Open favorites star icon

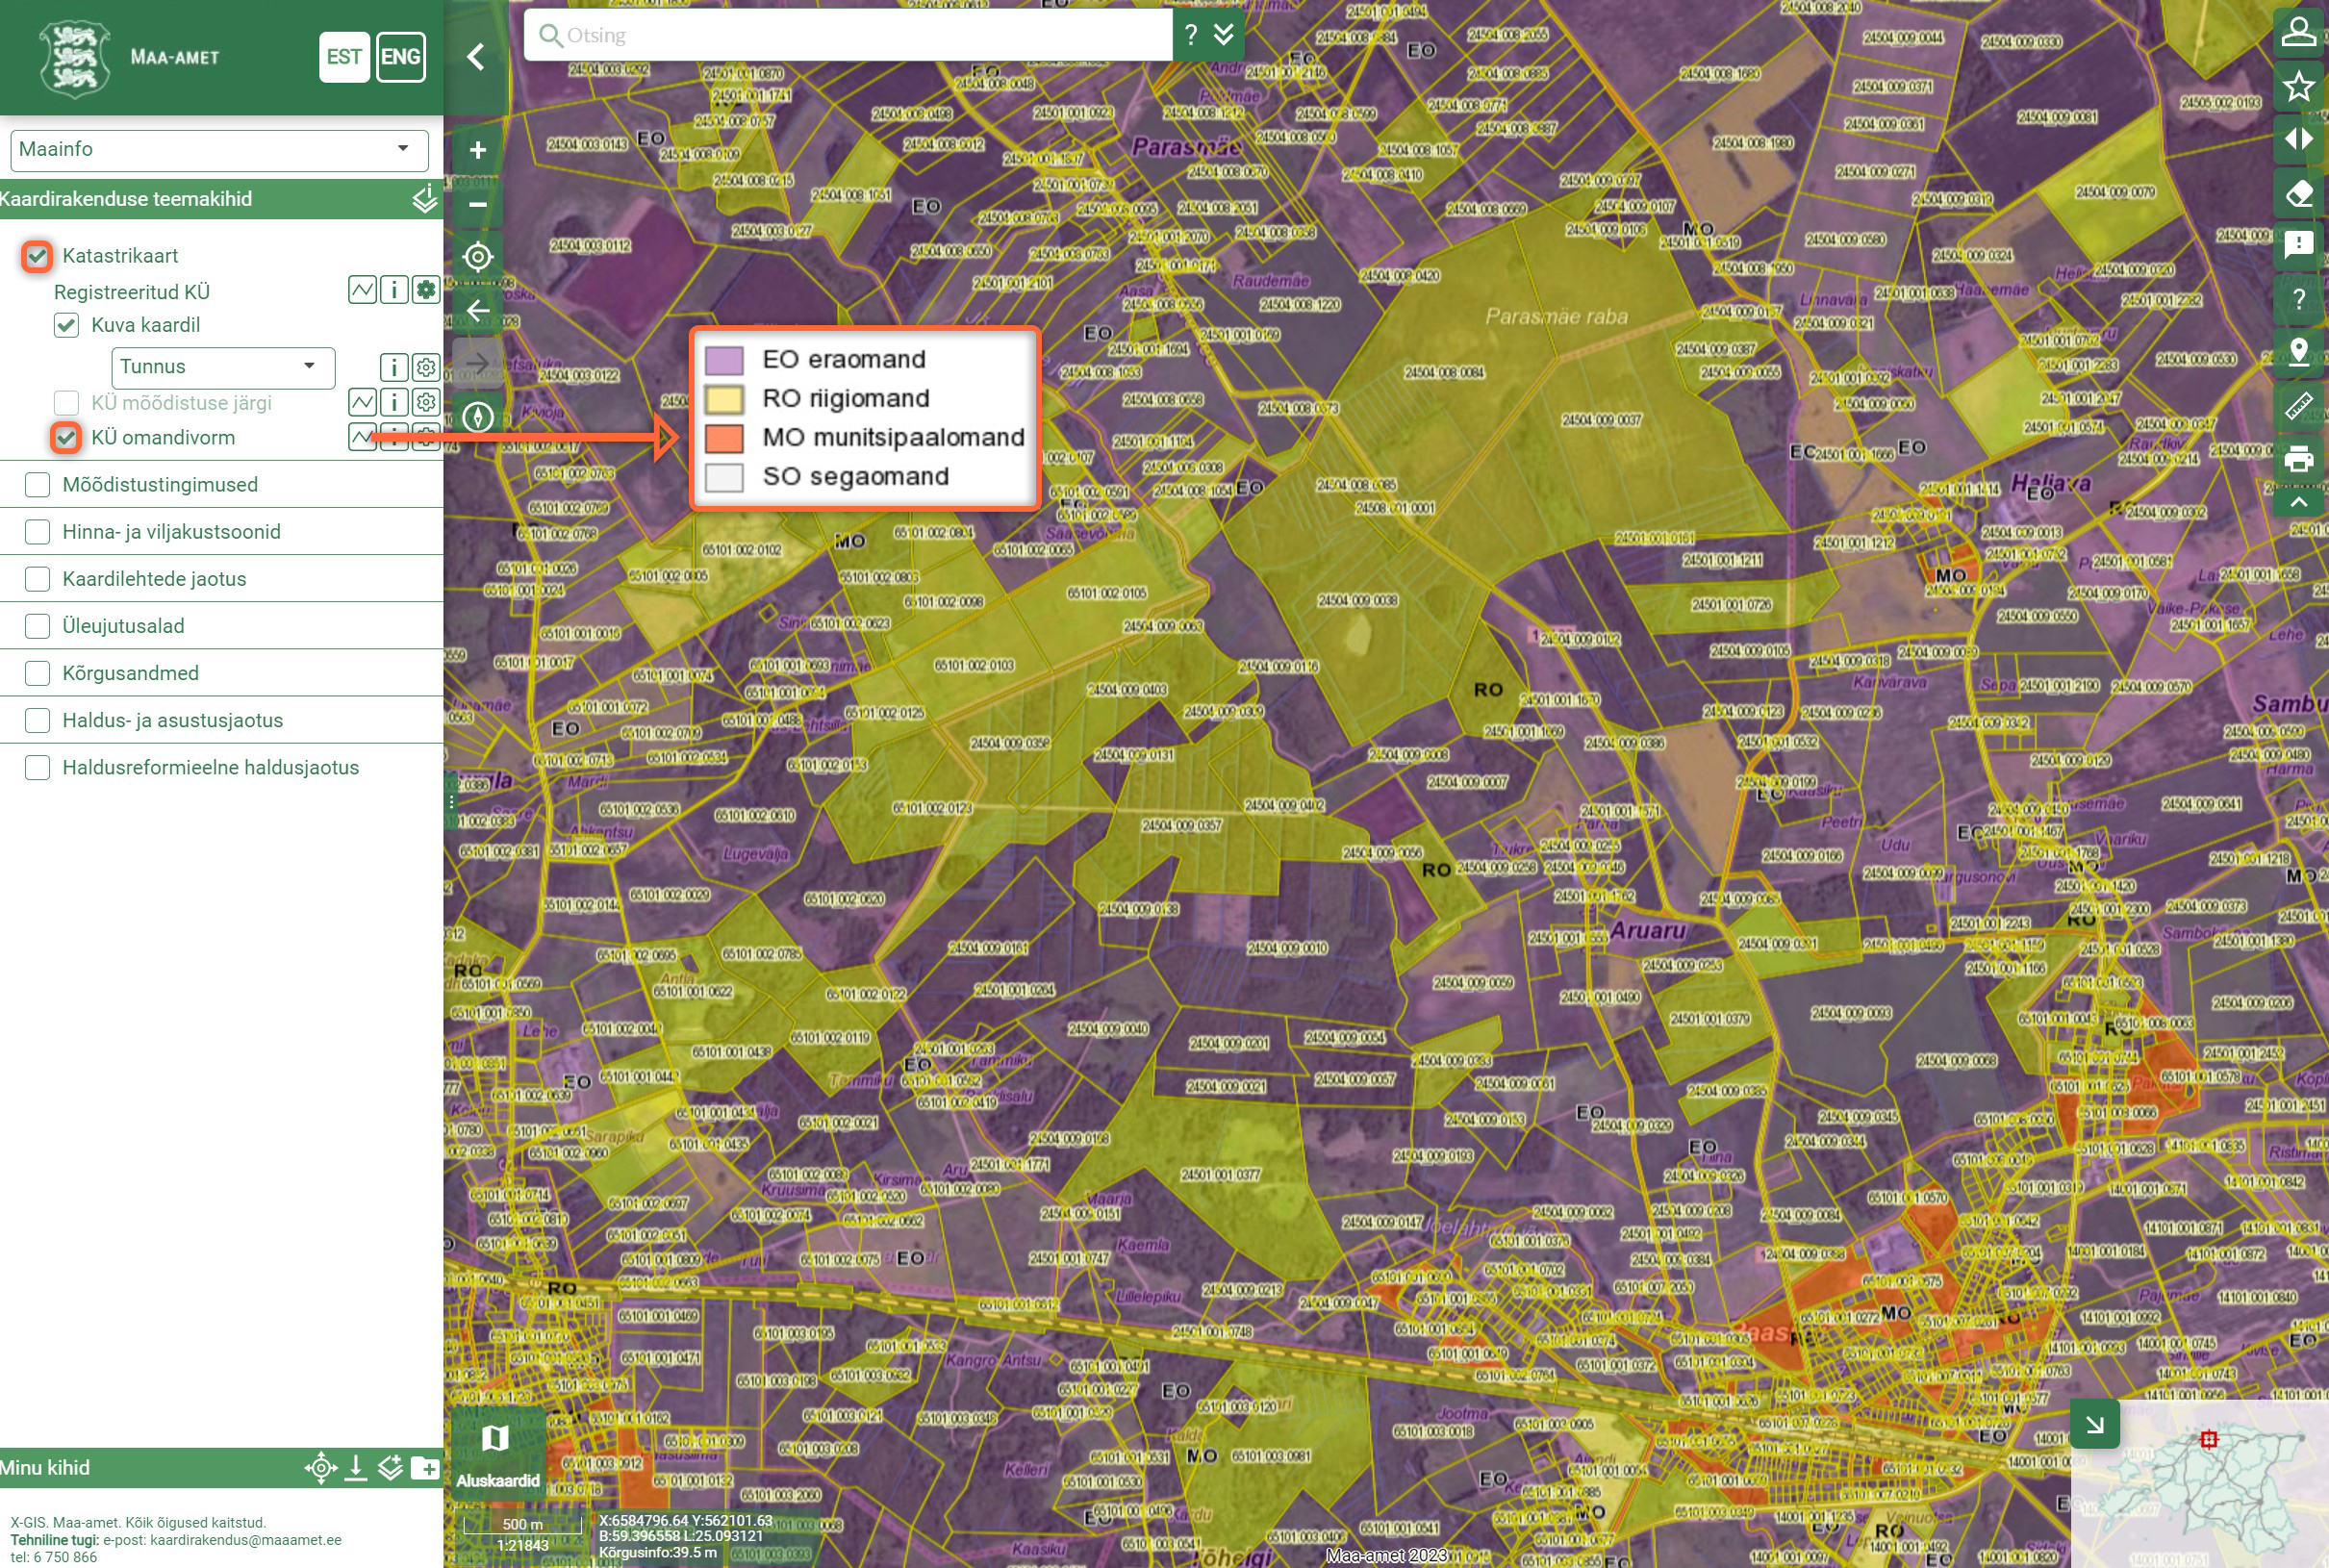pos(2298,86)
